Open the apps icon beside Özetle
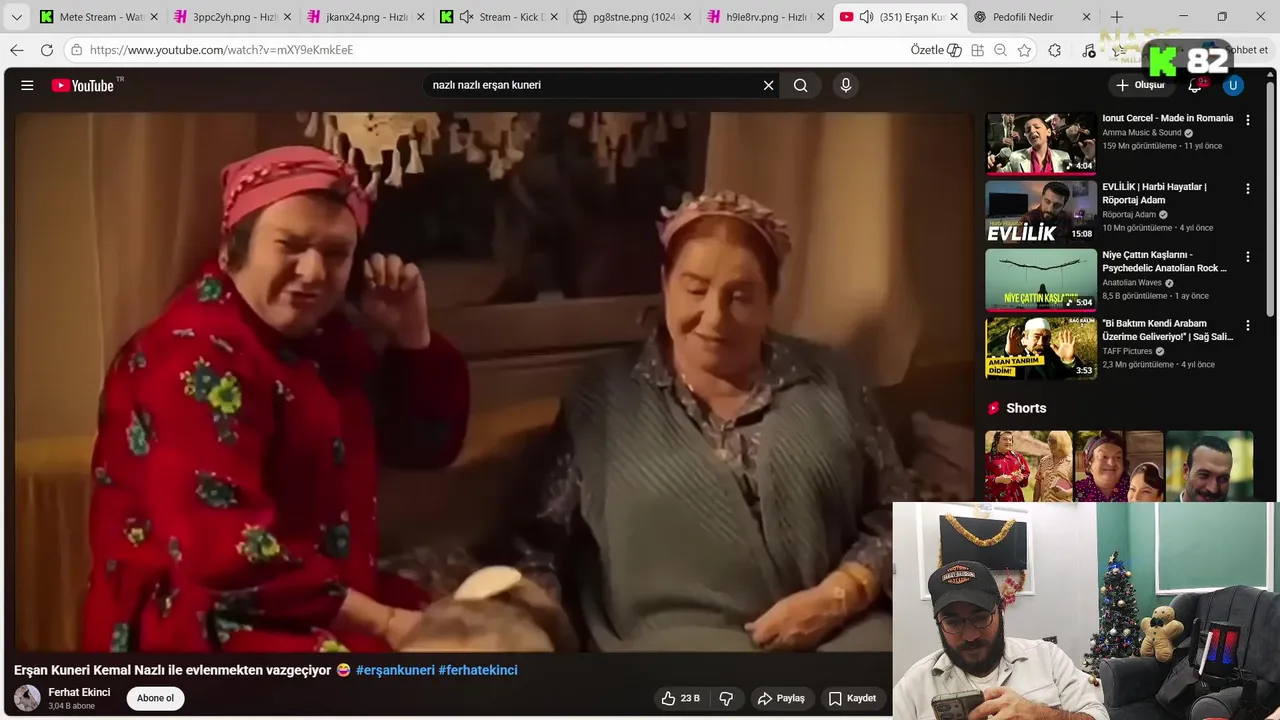 (x=977, y=50)
